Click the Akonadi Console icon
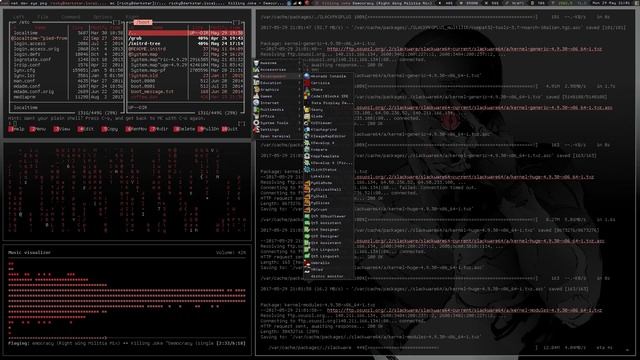This screenshot has height=360, width=640. click(307, 76)
